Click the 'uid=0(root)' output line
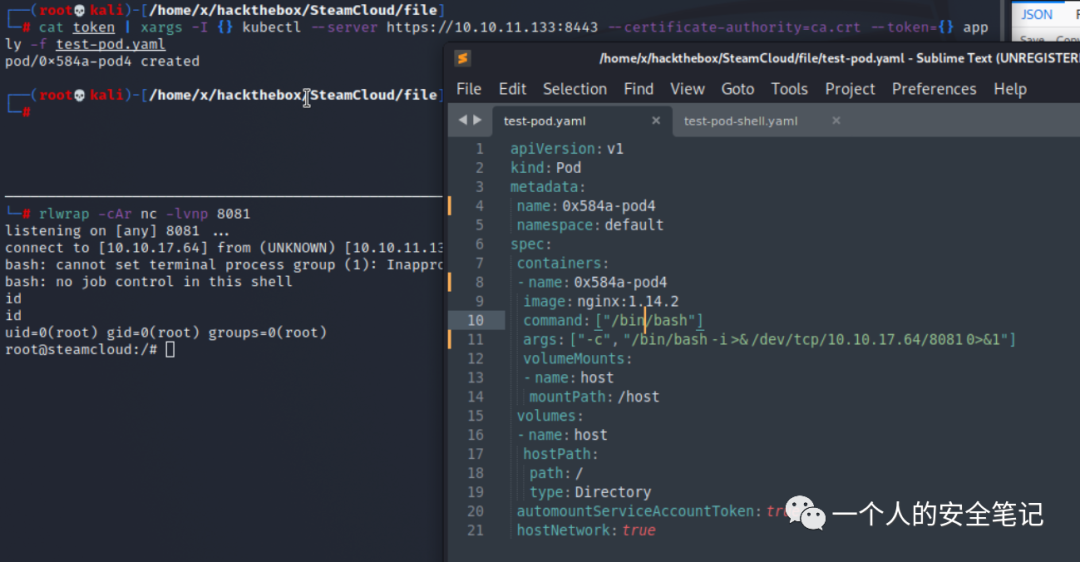The image size is (1080, 562). click(166, 333)
